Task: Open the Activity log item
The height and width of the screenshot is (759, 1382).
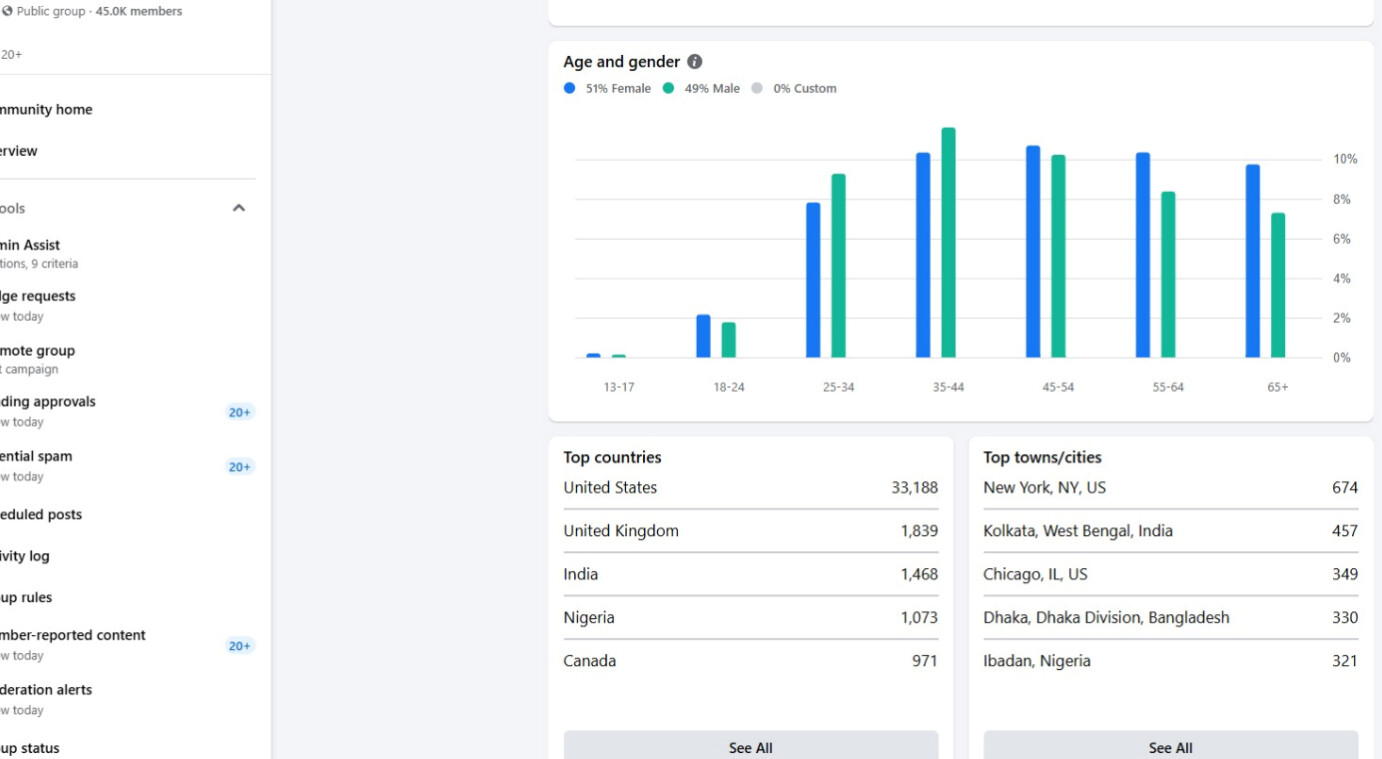Action: [x=25, y=556]
